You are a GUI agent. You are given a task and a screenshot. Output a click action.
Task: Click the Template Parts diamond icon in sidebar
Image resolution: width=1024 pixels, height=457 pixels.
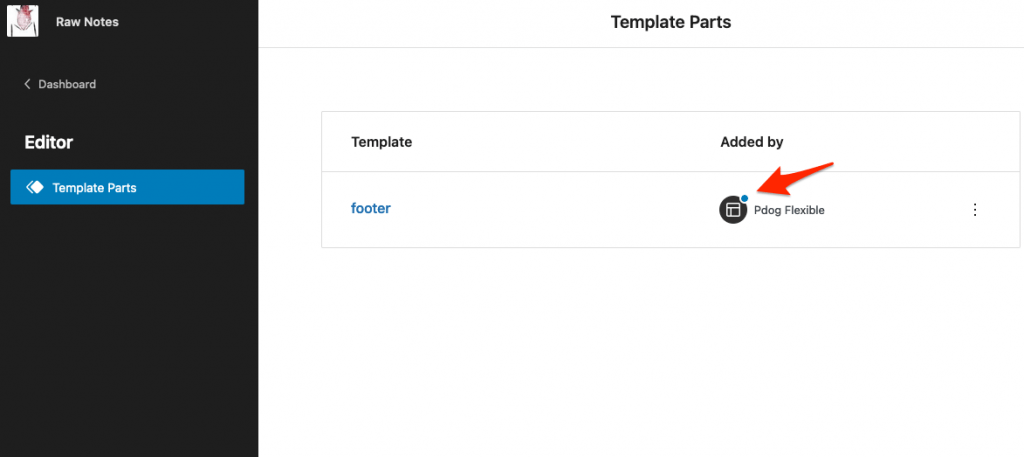[x=35, y=187]
